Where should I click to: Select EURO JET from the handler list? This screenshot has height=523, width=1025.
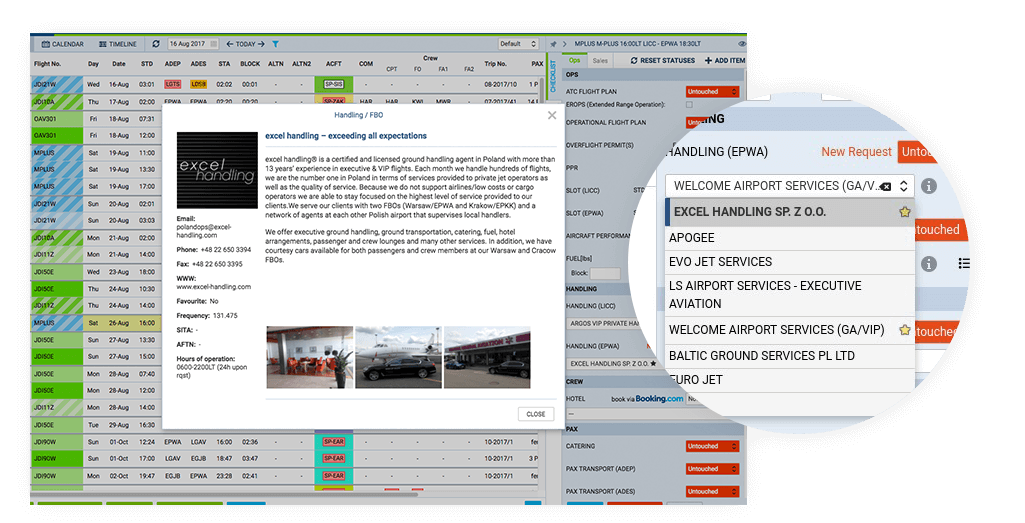790,380
